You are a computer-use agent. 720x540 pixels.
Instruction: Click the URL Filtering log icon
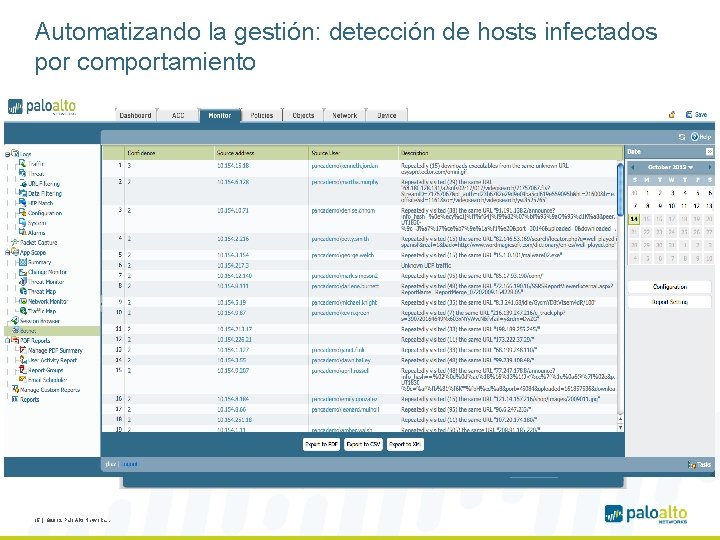point(23,183)
